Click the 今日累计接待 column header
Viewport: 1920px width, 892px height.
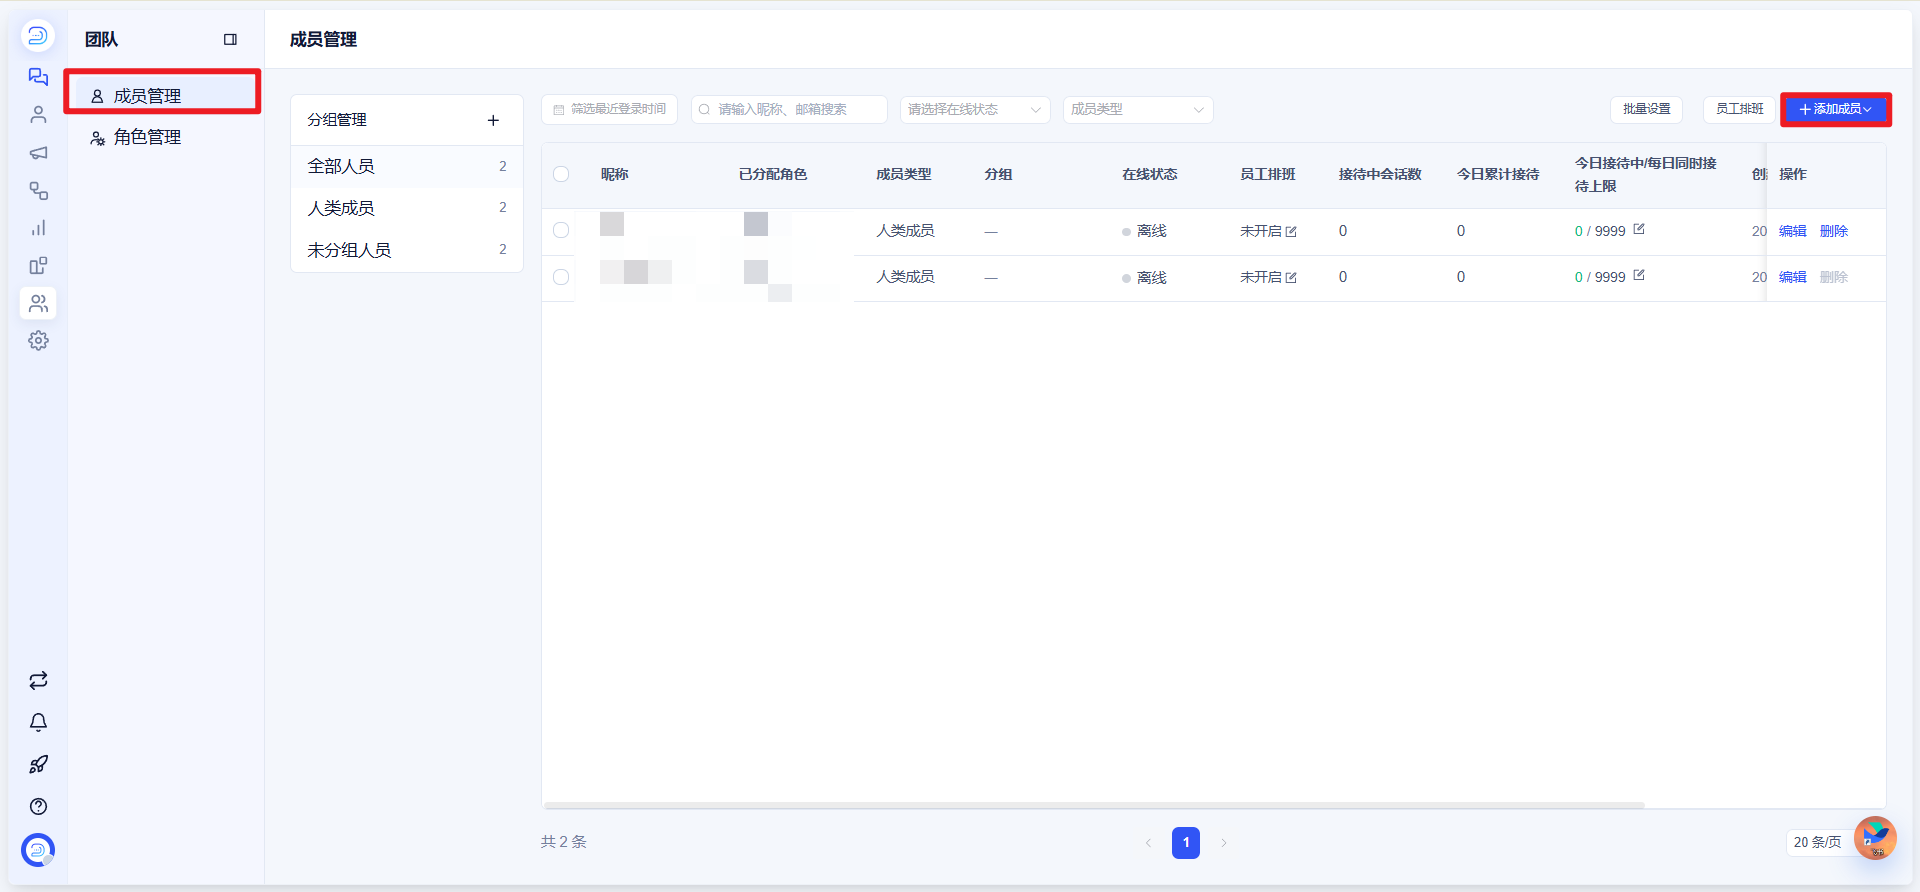tap(1498, 174)
